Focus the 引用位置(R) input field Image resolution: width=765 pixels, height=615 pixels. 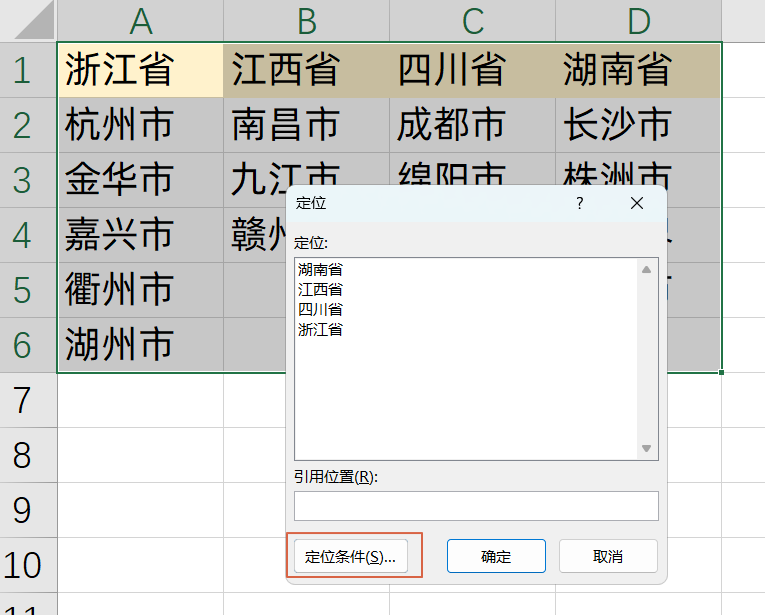(476, 506)
